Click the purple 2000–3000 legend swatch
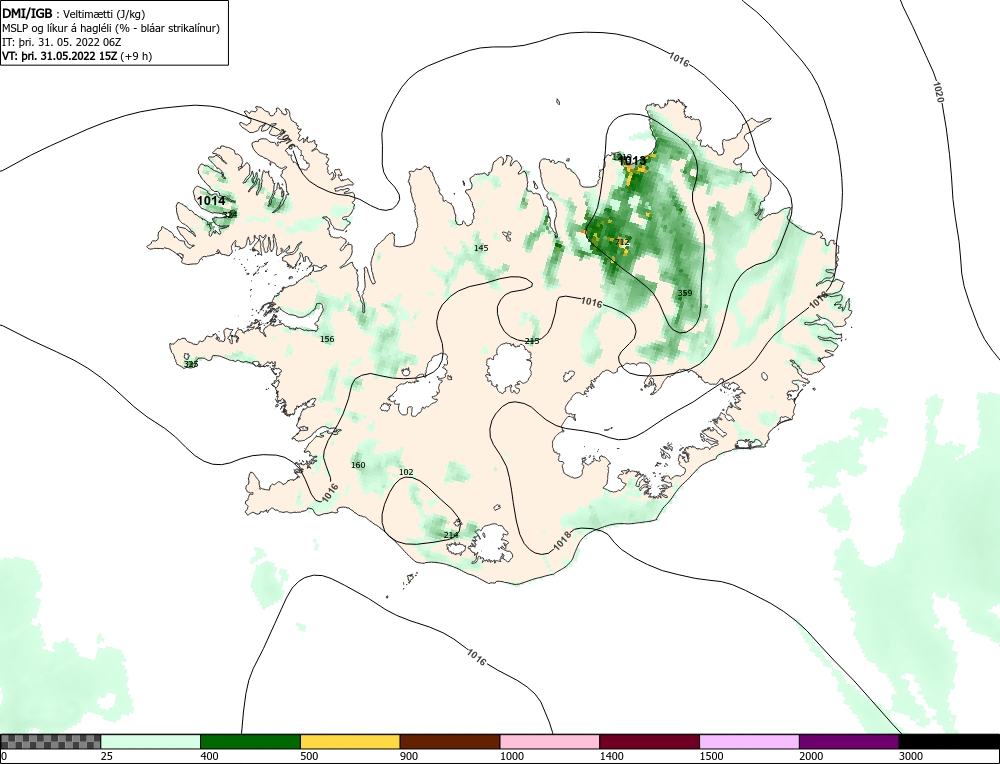Screen dimensions: 1000x764 point(849,742)
